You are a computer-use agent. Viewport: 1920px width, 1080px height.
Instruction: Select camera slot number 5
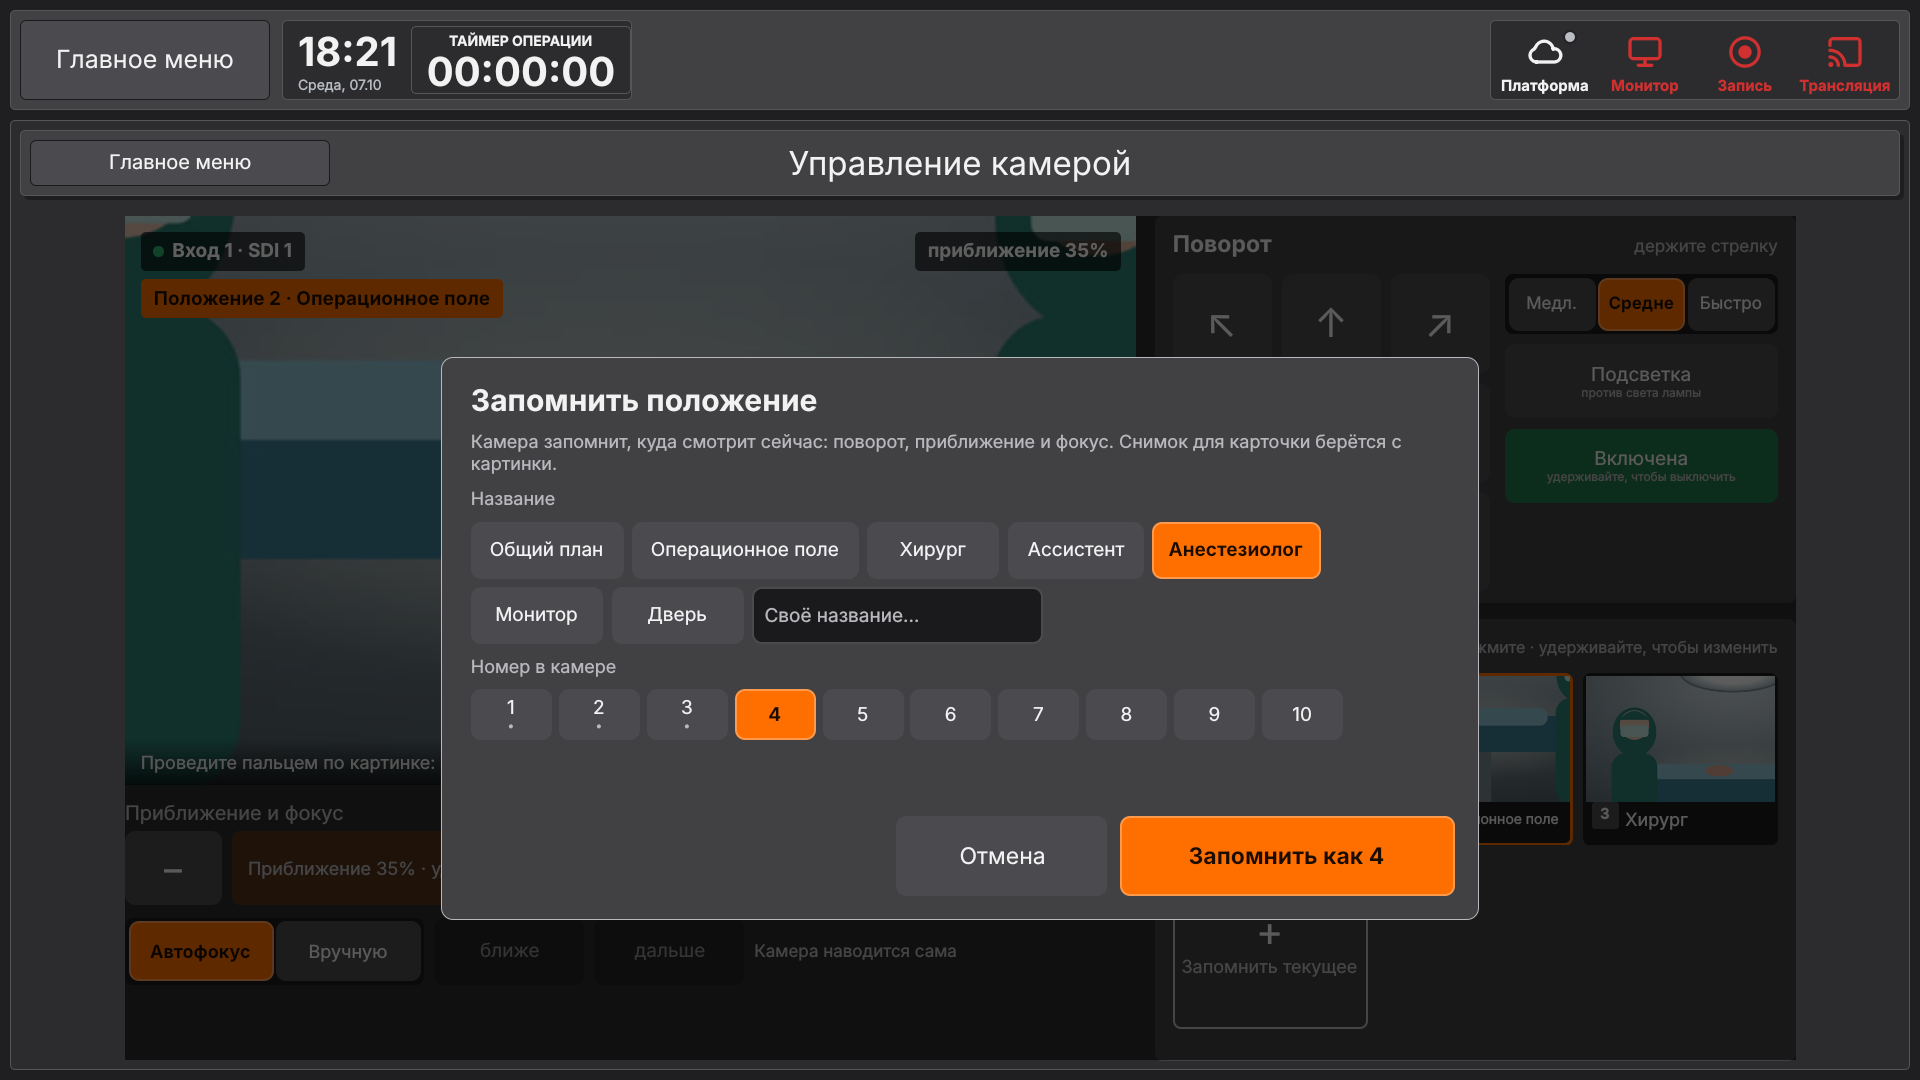point(863,714)
